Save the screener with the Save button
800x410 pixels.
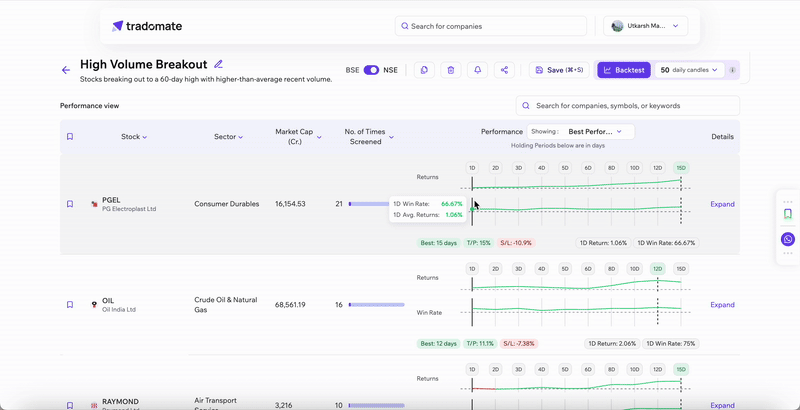[x=559, y=70]
